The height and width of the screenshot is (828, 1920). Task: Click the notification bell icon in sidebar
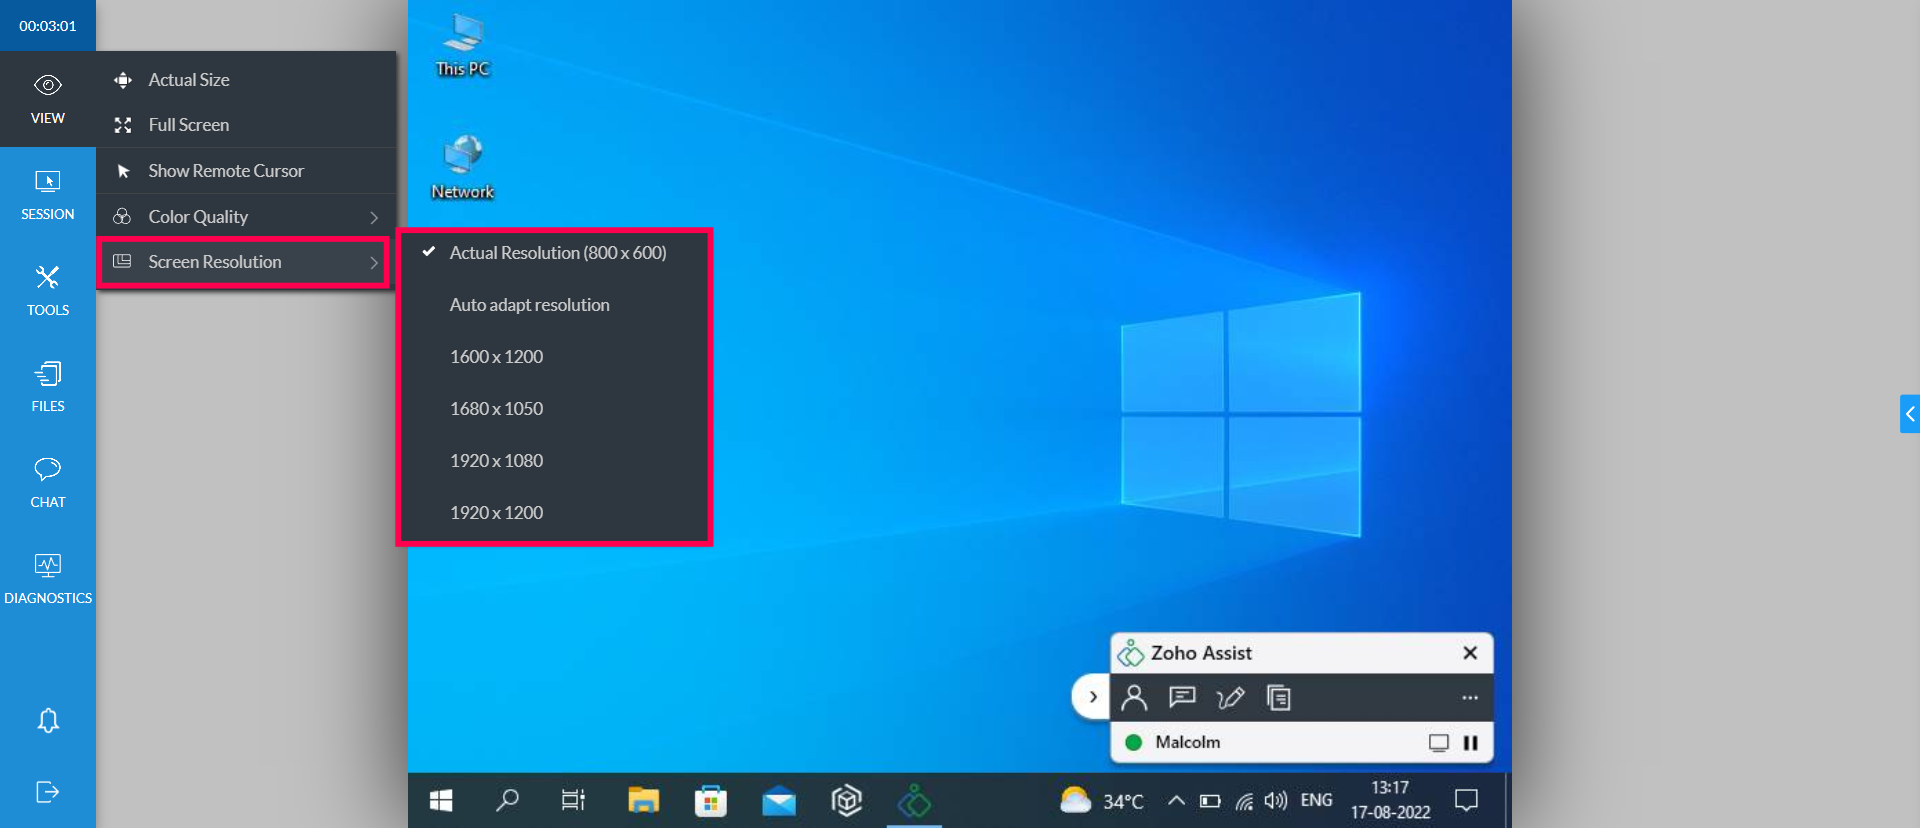coord(48,720)
